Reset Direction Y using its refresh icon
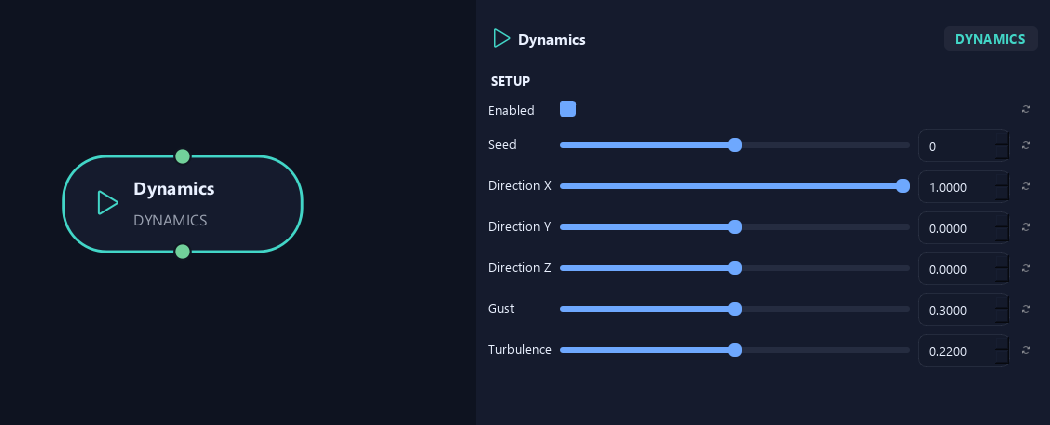This screenshot has height=425, width=1050. pyautogui.click(x=1025, y=227)
